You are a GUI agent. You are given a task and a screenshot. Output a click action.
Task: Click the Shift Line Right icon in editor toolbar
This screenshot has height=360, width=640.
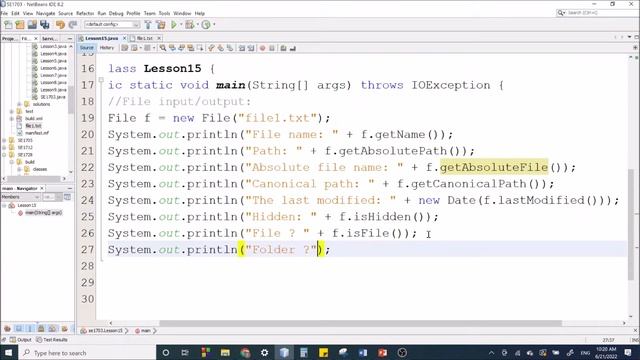(x=251, y=48)
